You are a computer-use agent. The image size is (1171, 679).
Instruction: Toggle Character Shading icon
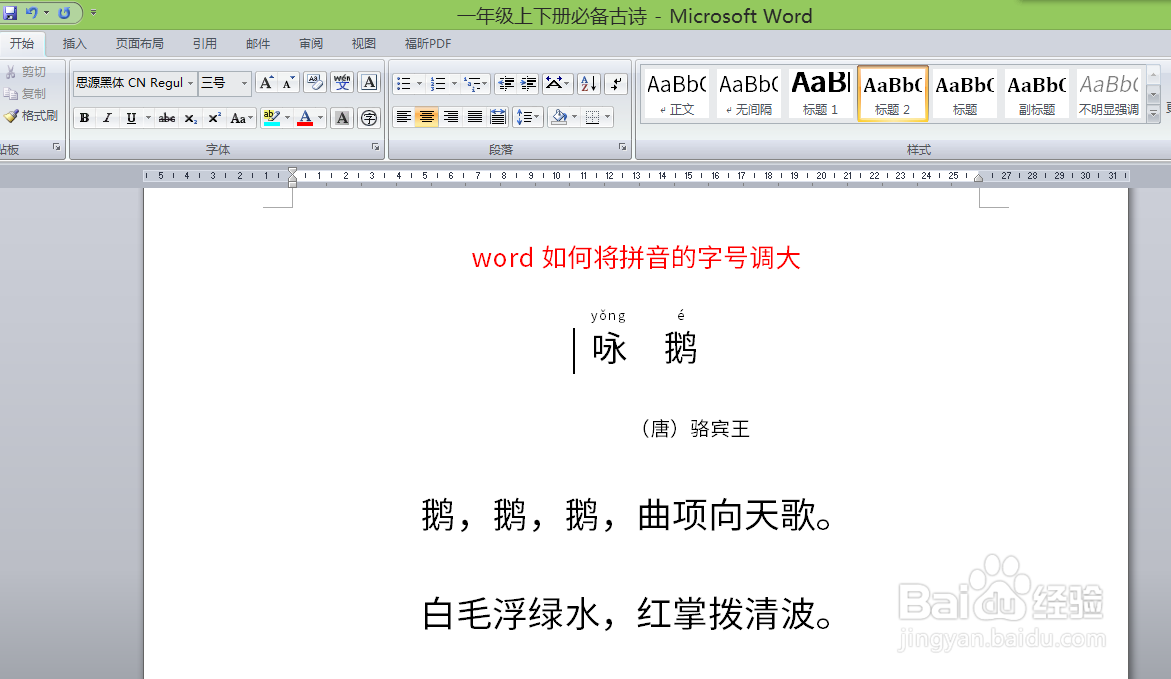click(x=342, y=118)
